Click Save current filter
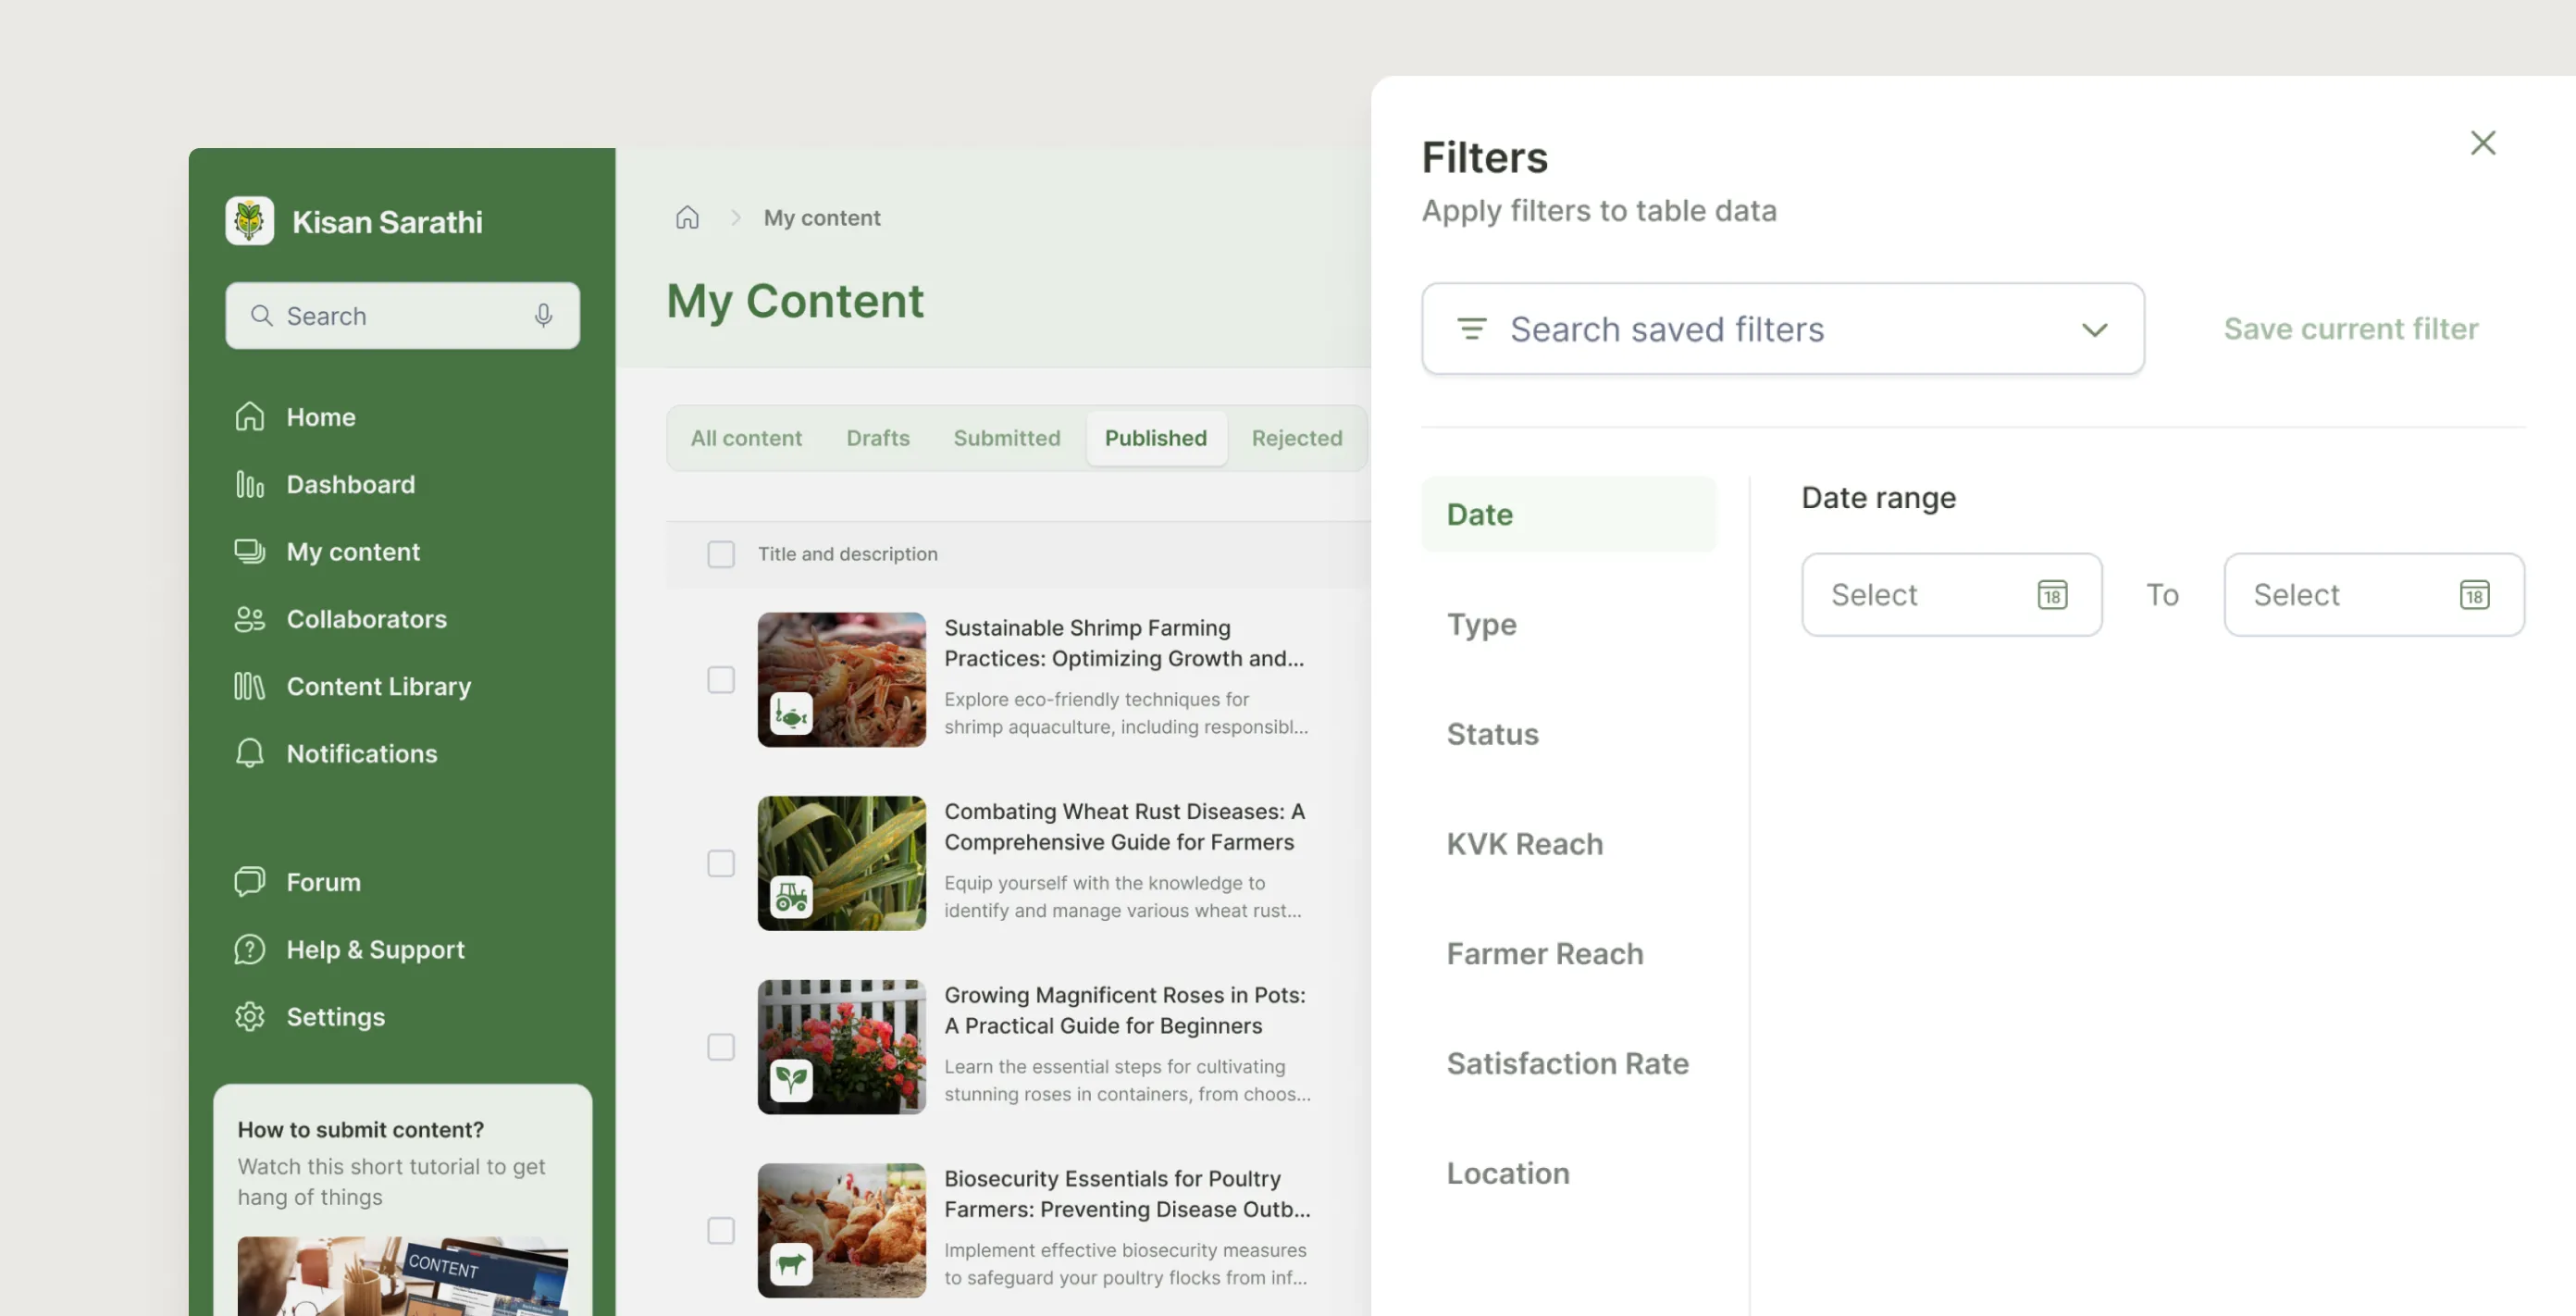Screen dimensions: 2576x1316 click(2350, 329)
